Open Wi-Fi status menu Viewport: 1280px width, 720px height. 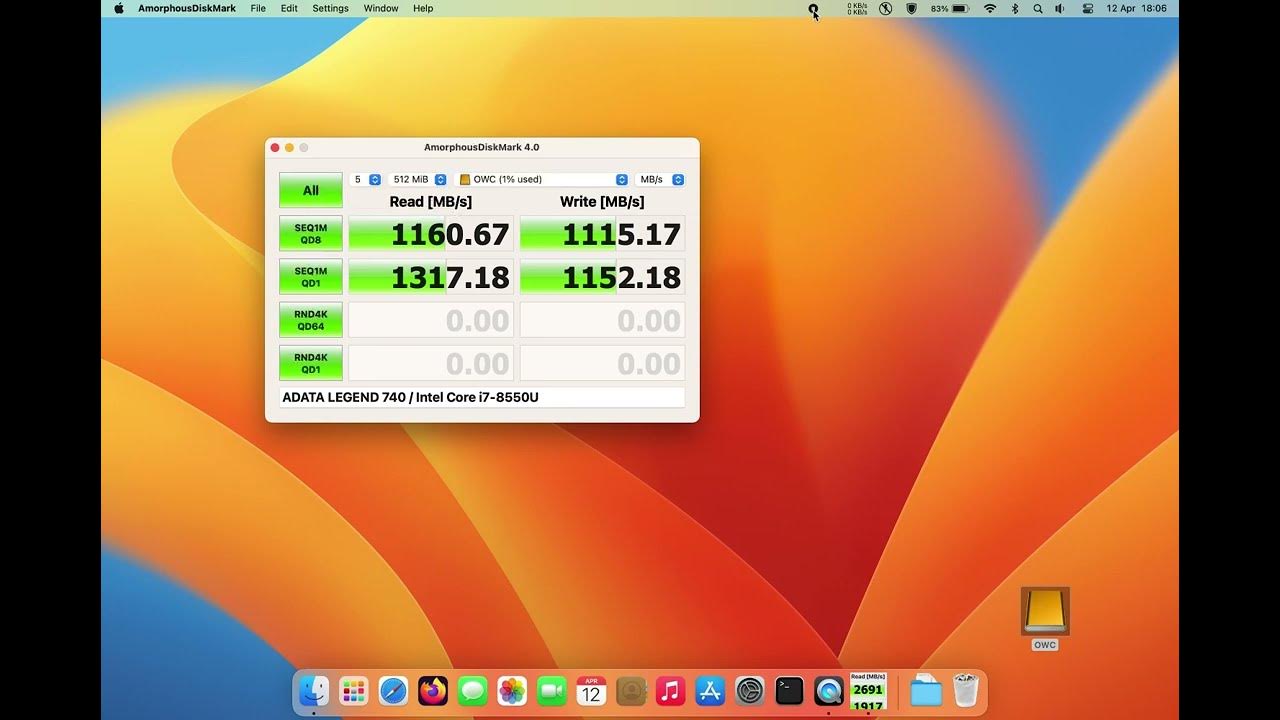click(x=990, y=8)
